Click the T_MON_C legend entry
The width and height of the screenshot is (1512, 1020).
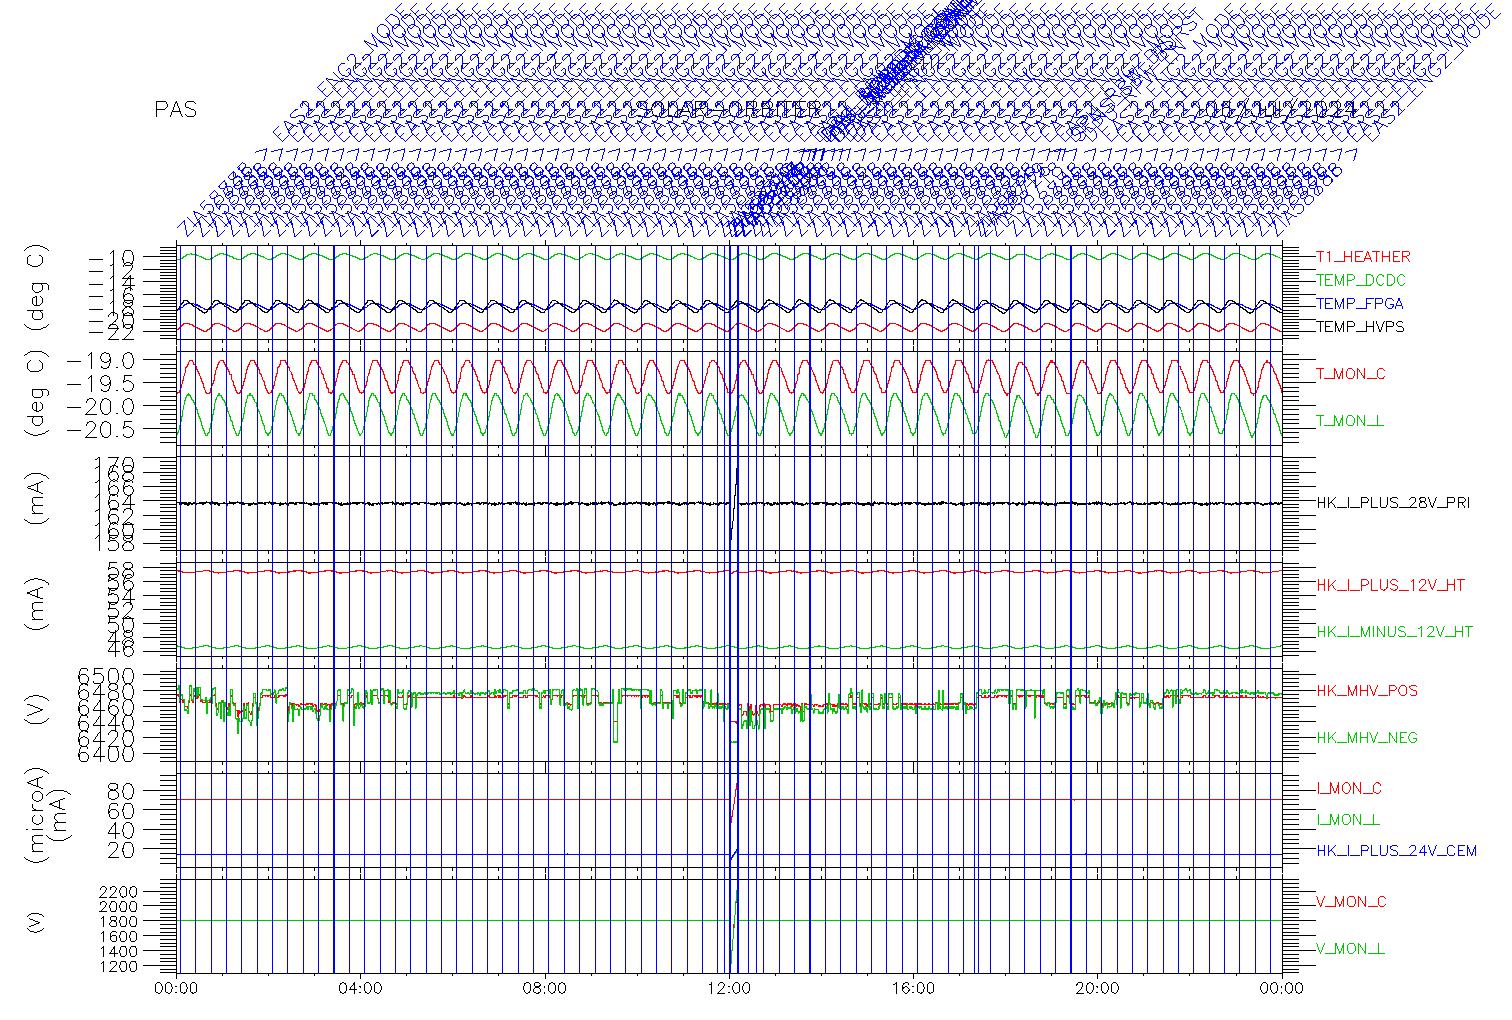tap(1351, 374)
